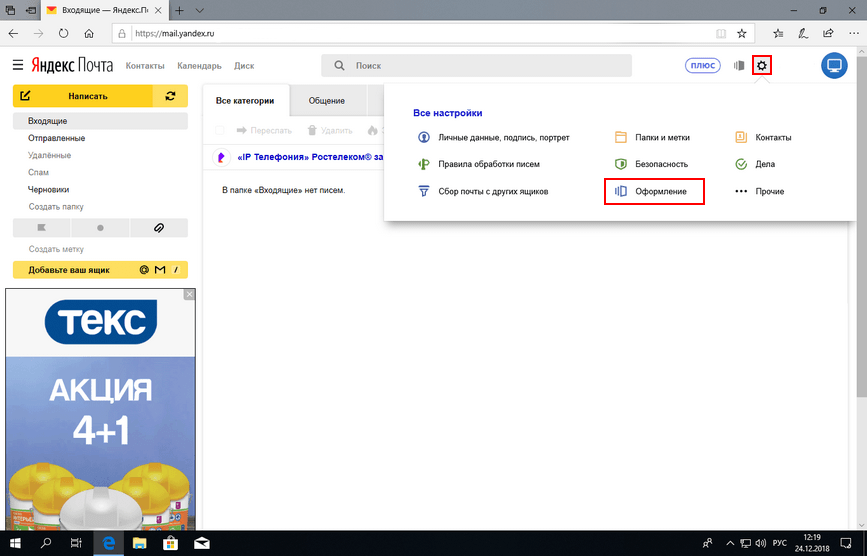Select the Все категории tab

(245, 101)
